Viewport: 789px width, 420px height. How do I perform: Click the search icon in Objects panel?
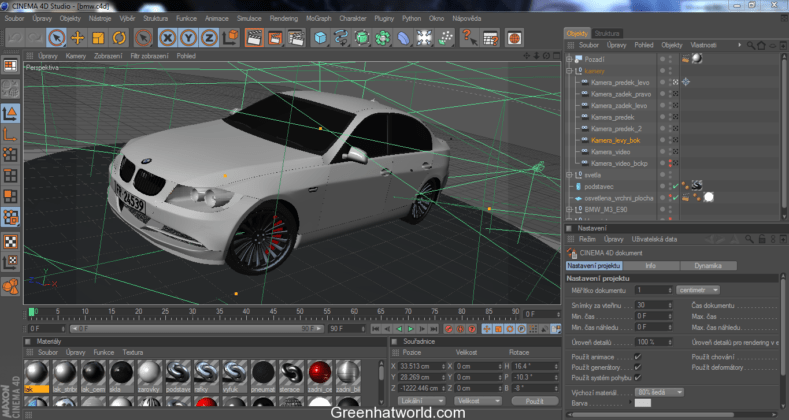750,45
